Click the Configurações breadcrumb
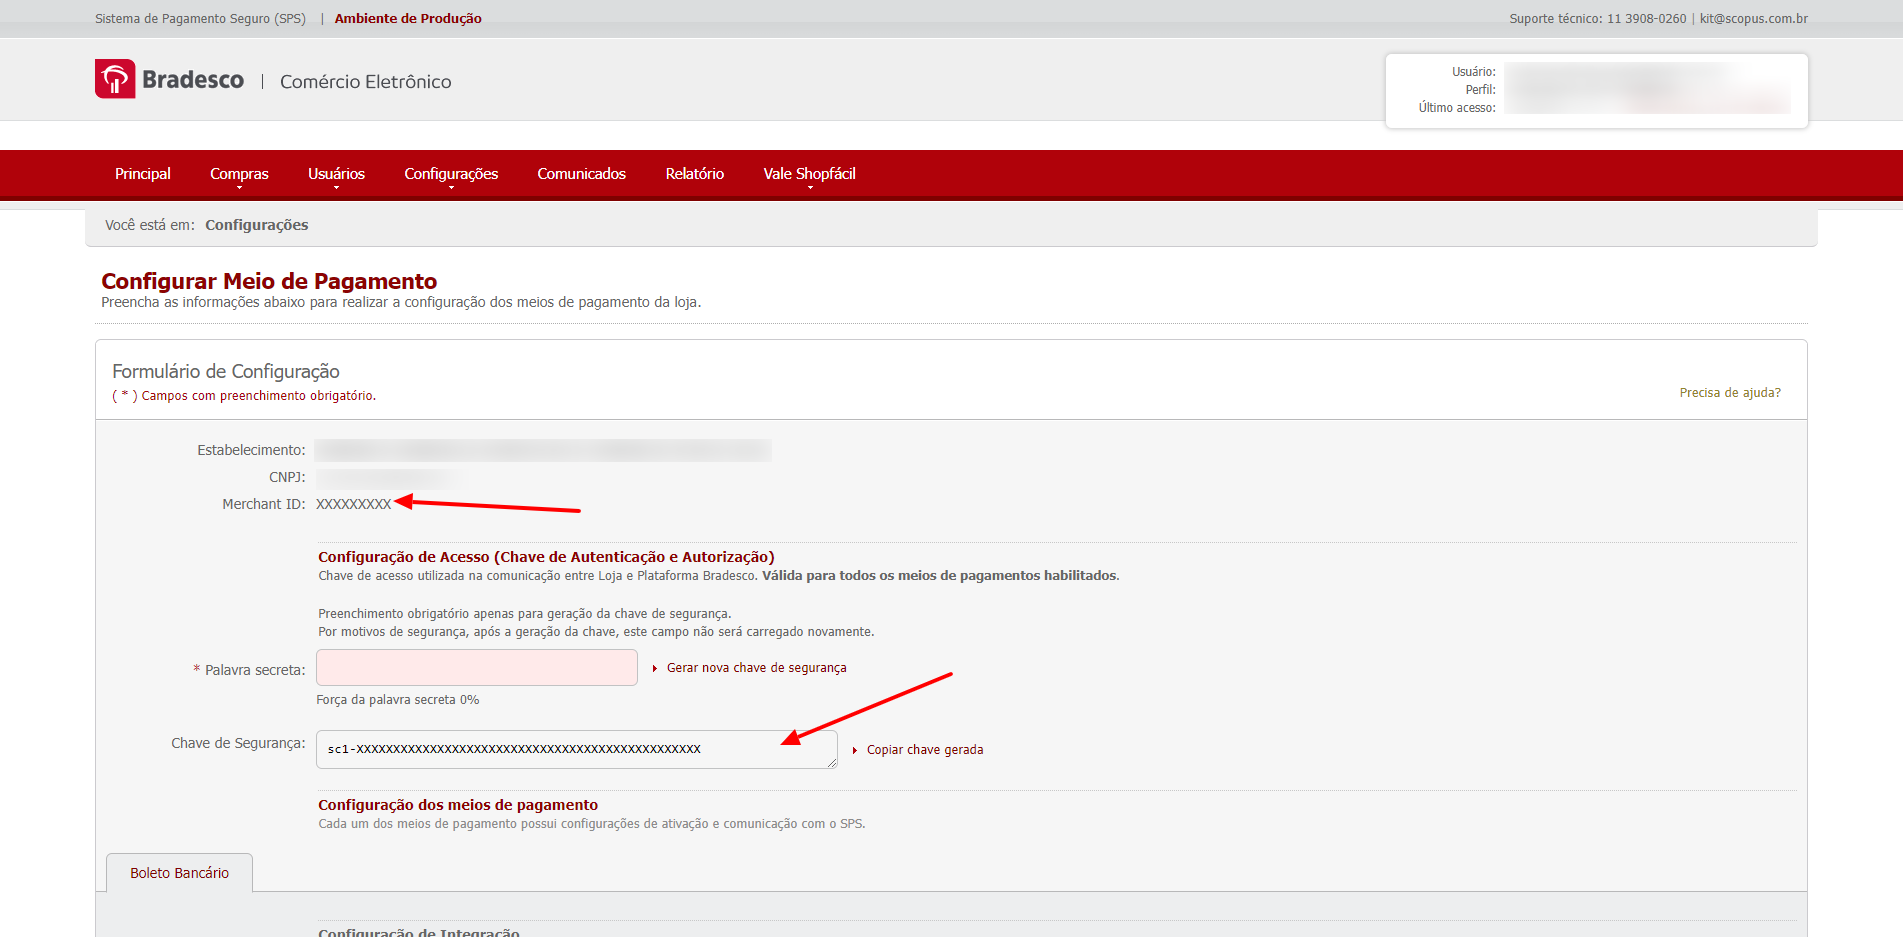 (257, 225)
